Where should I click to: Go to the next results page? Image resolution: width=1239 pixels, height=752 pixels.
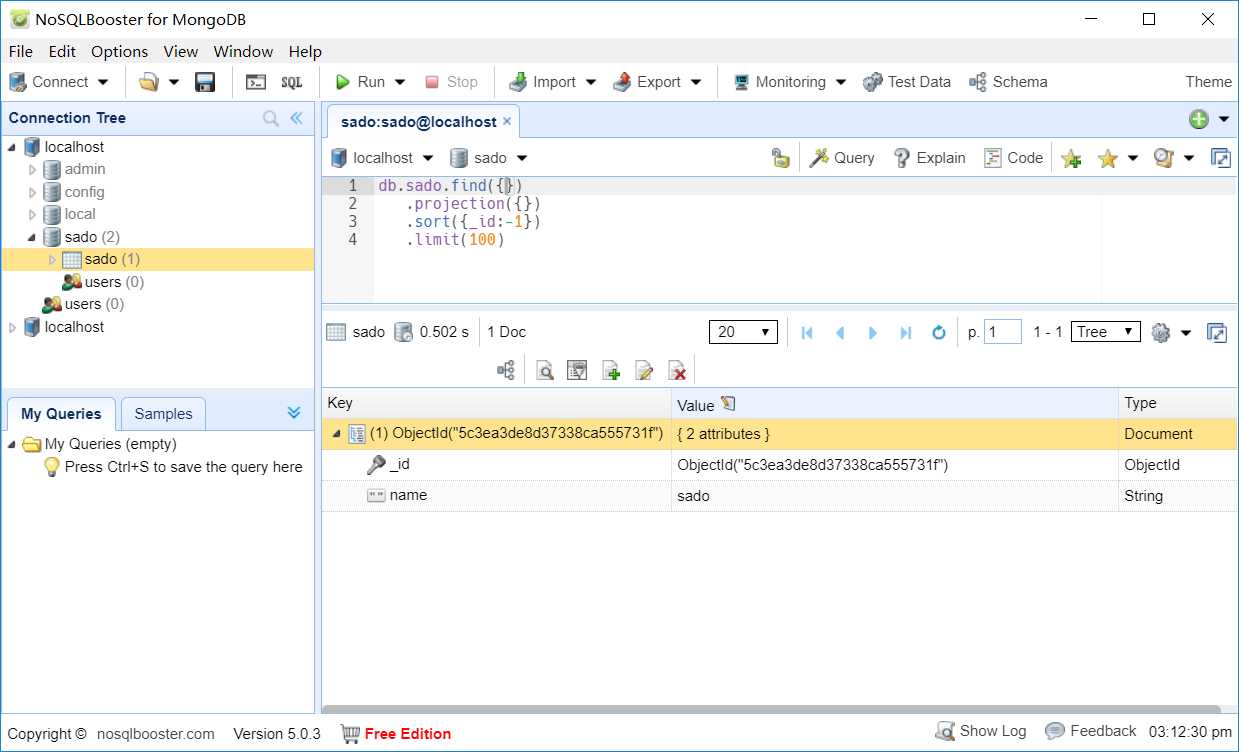point(873,333)
